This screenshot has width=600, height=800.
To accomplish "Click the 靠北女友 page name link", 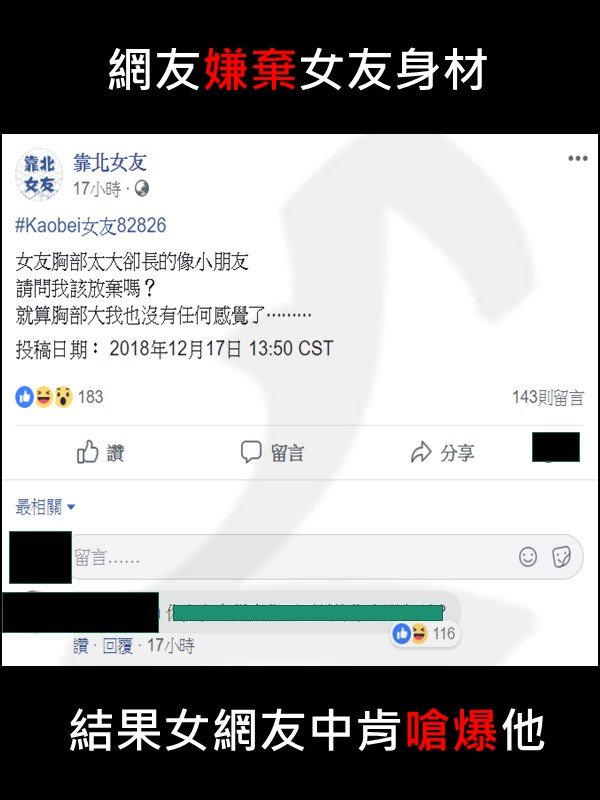I will click(x=110, y=163).
